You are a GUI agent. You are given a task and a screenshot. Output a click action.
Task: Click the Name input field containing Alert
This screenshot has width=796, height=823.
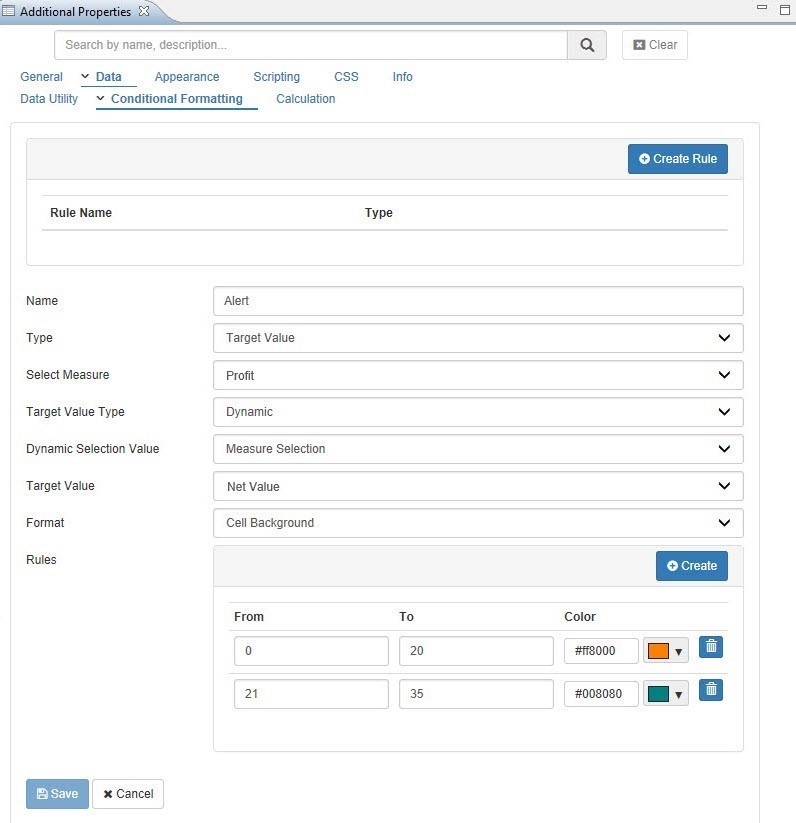(x=478, y=301)
